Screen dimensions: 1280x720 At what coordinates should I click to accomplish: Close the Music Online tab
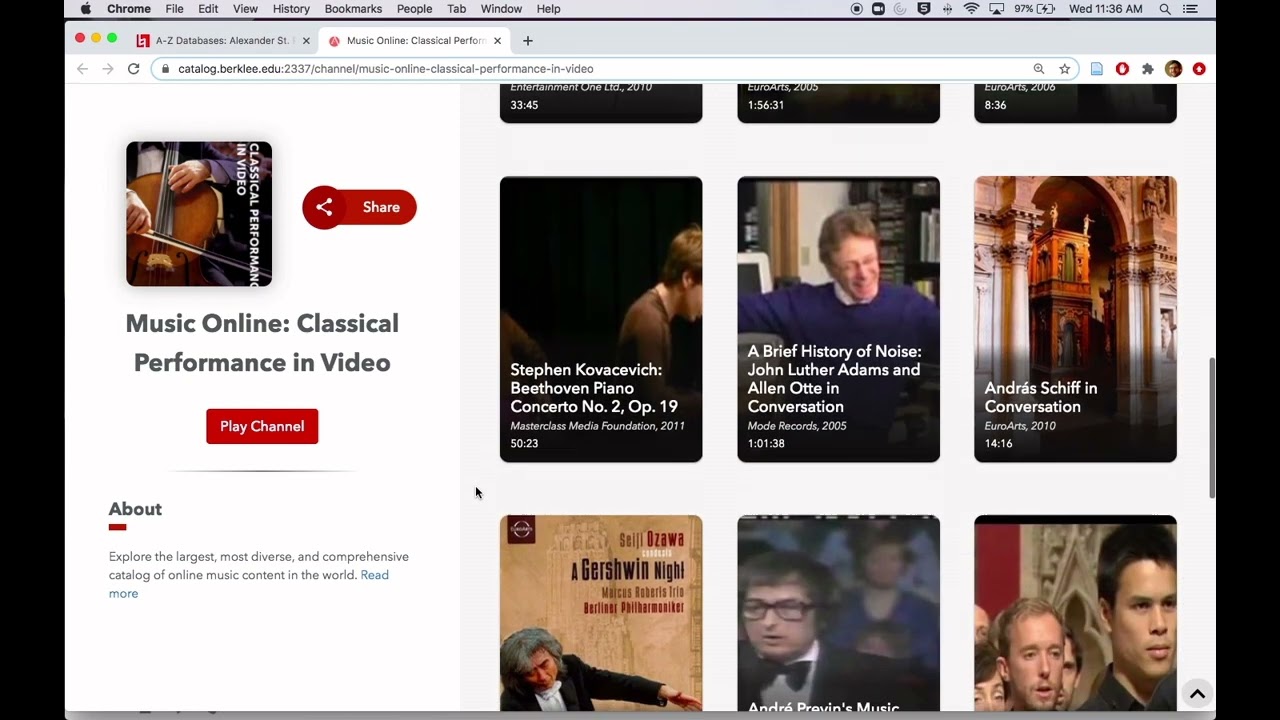(498, 41)
